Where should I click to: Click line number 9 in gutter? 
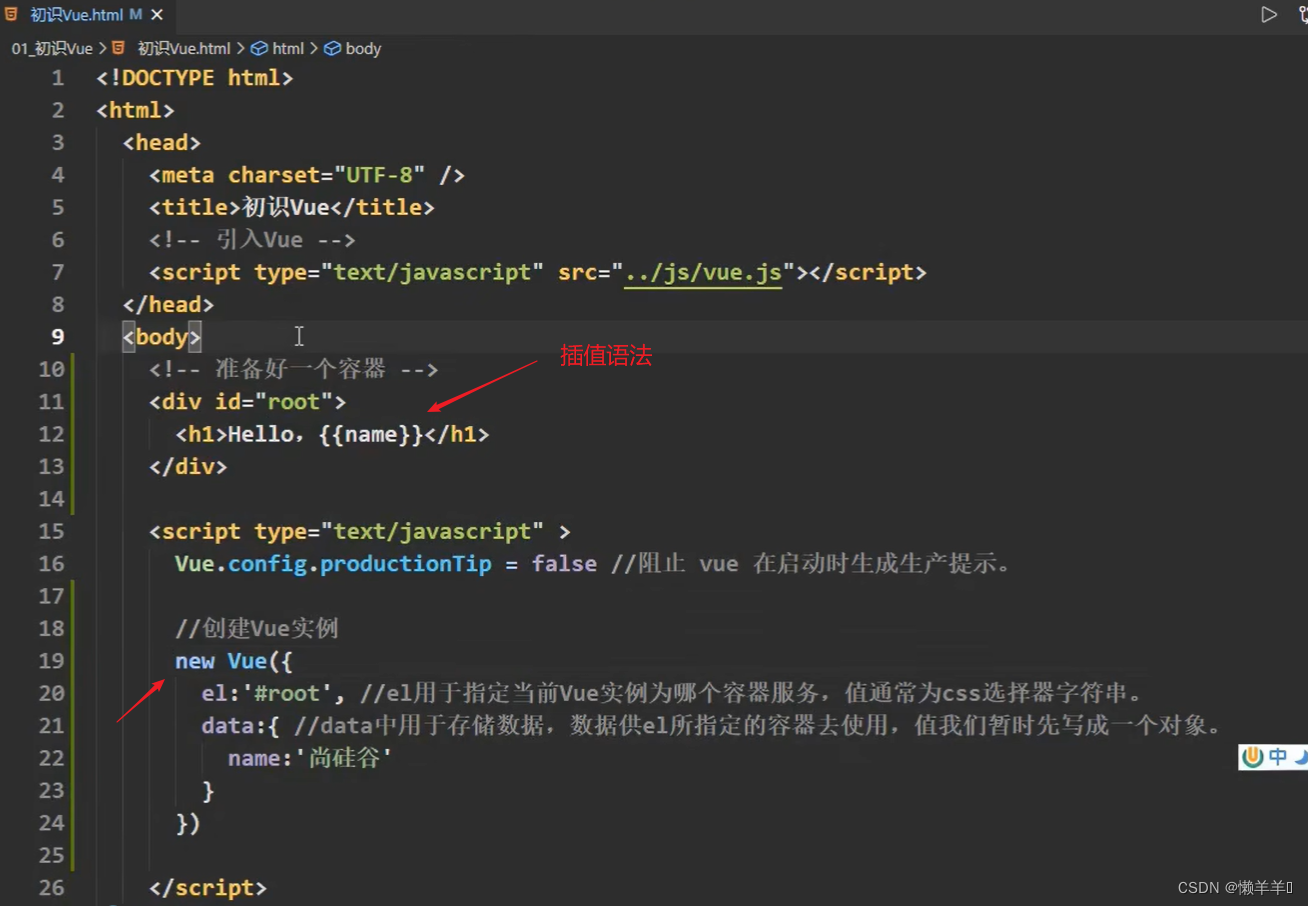[x=57, y=337]
